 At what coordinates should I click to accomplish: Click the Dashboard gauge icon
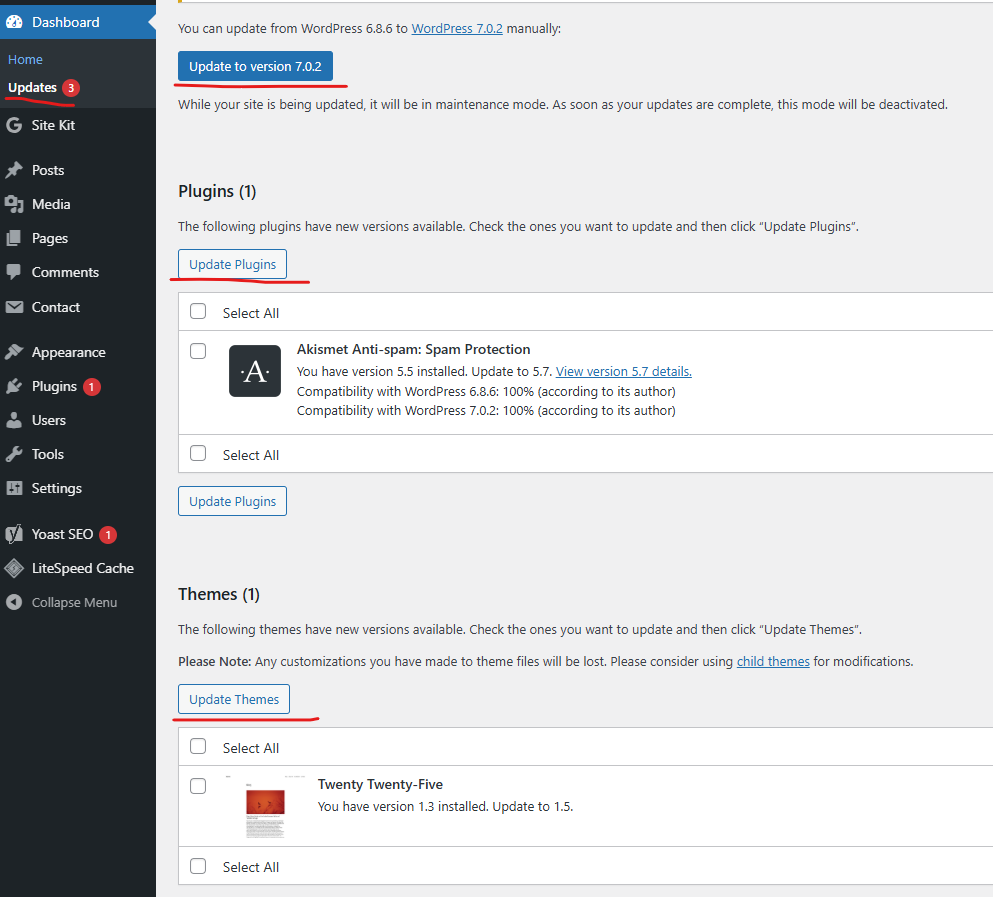point(14,22)
